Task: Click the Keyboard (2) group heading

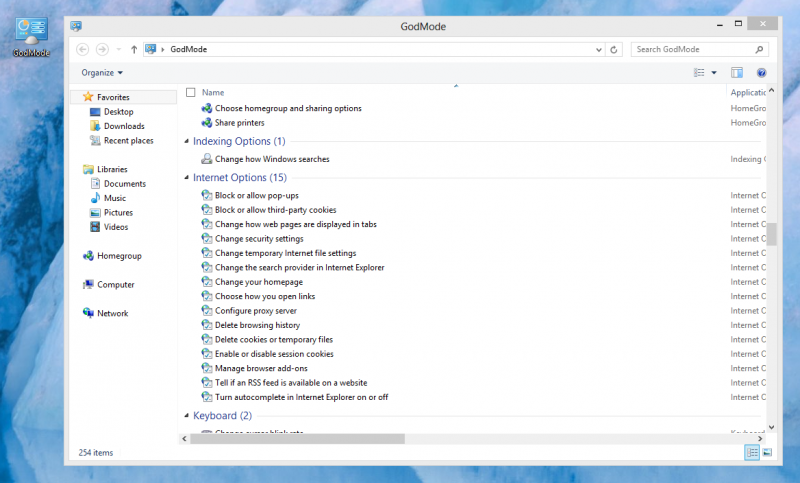Action: tap(222, 416)
